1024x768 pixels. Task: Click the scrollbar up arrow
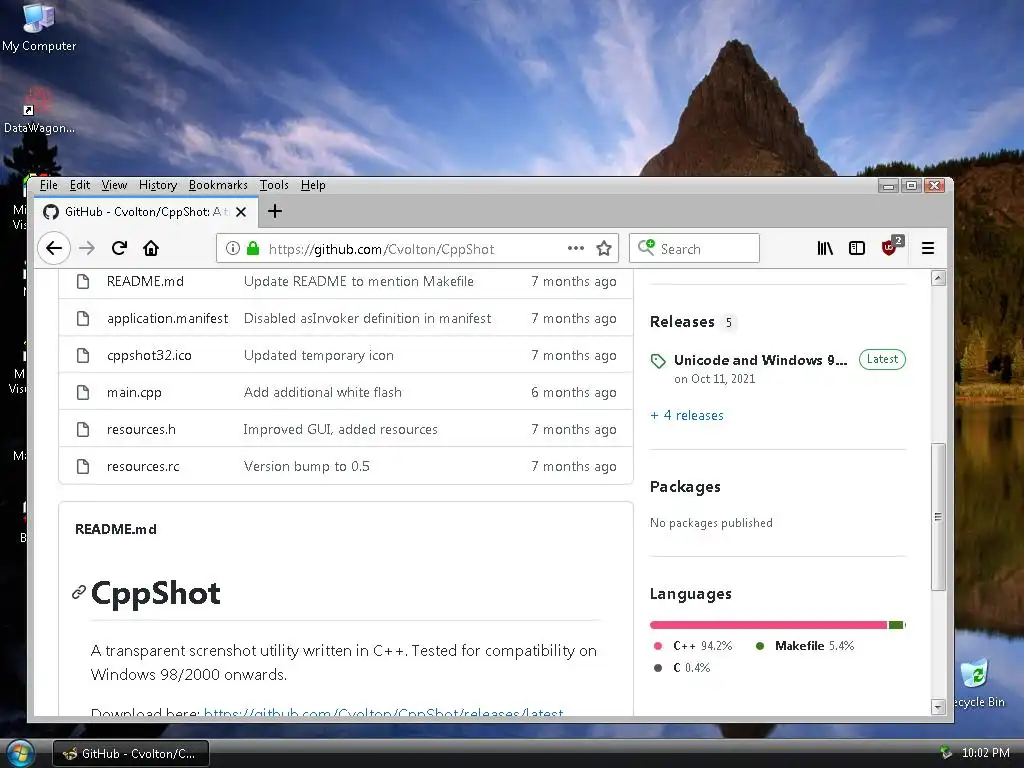coord(938,278)
